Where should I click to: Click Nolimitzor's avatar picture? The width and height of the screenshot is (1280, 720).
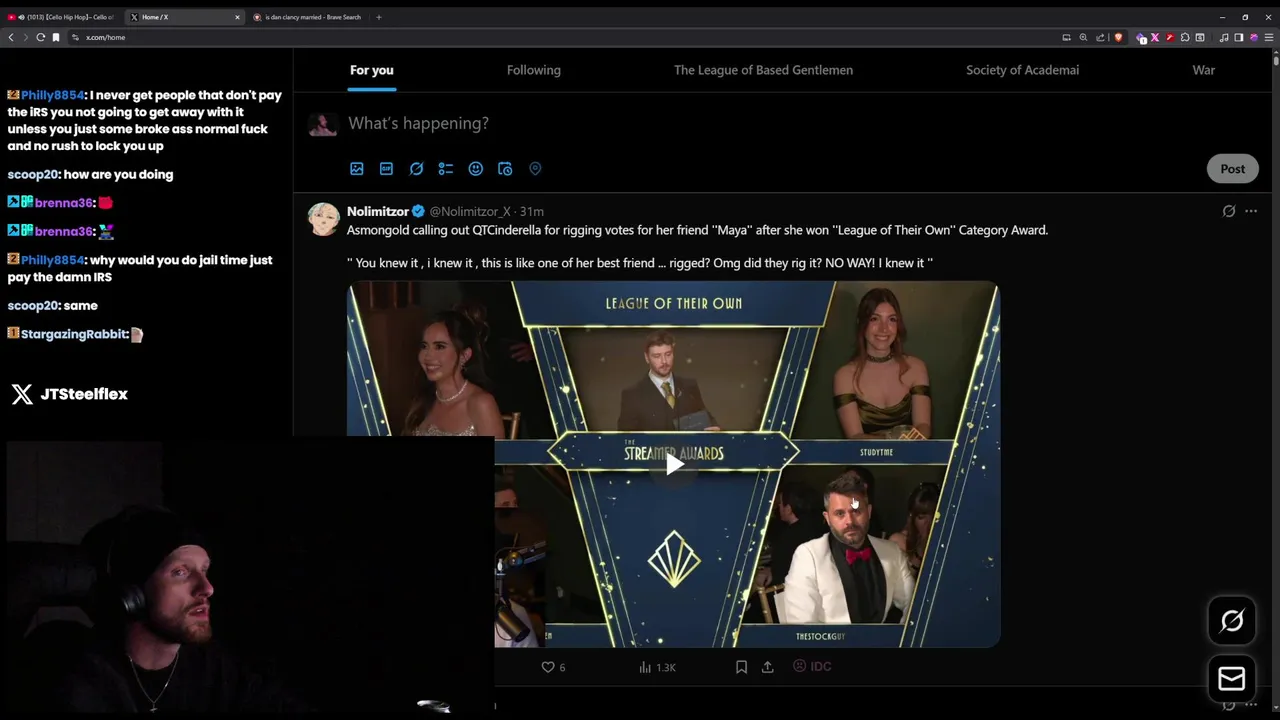[x=323, y=219]
